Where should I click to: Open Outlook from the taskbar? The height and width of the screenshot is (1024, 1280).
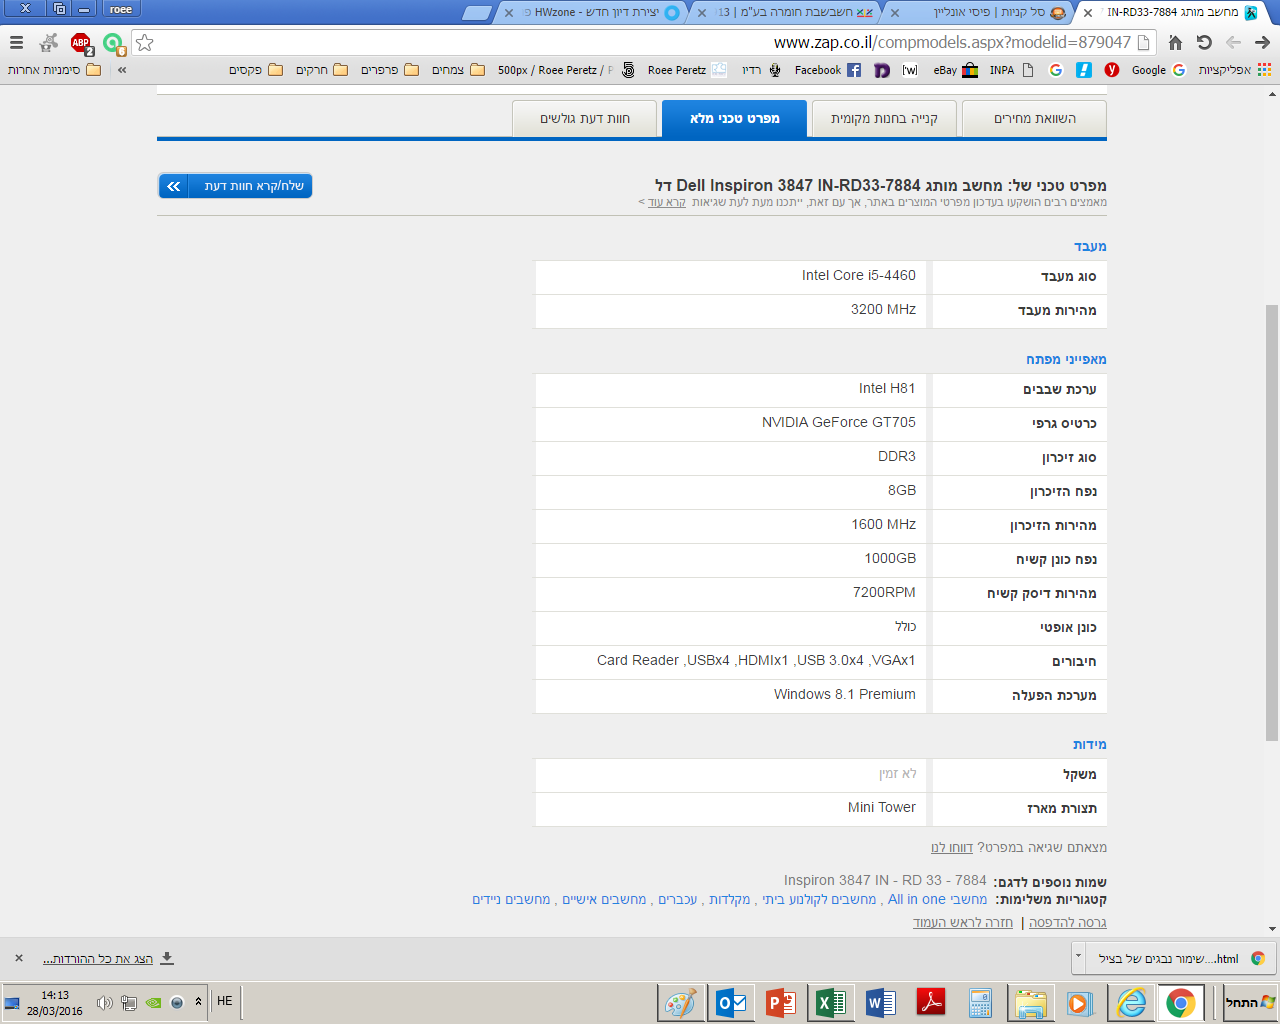point(731,1003)
